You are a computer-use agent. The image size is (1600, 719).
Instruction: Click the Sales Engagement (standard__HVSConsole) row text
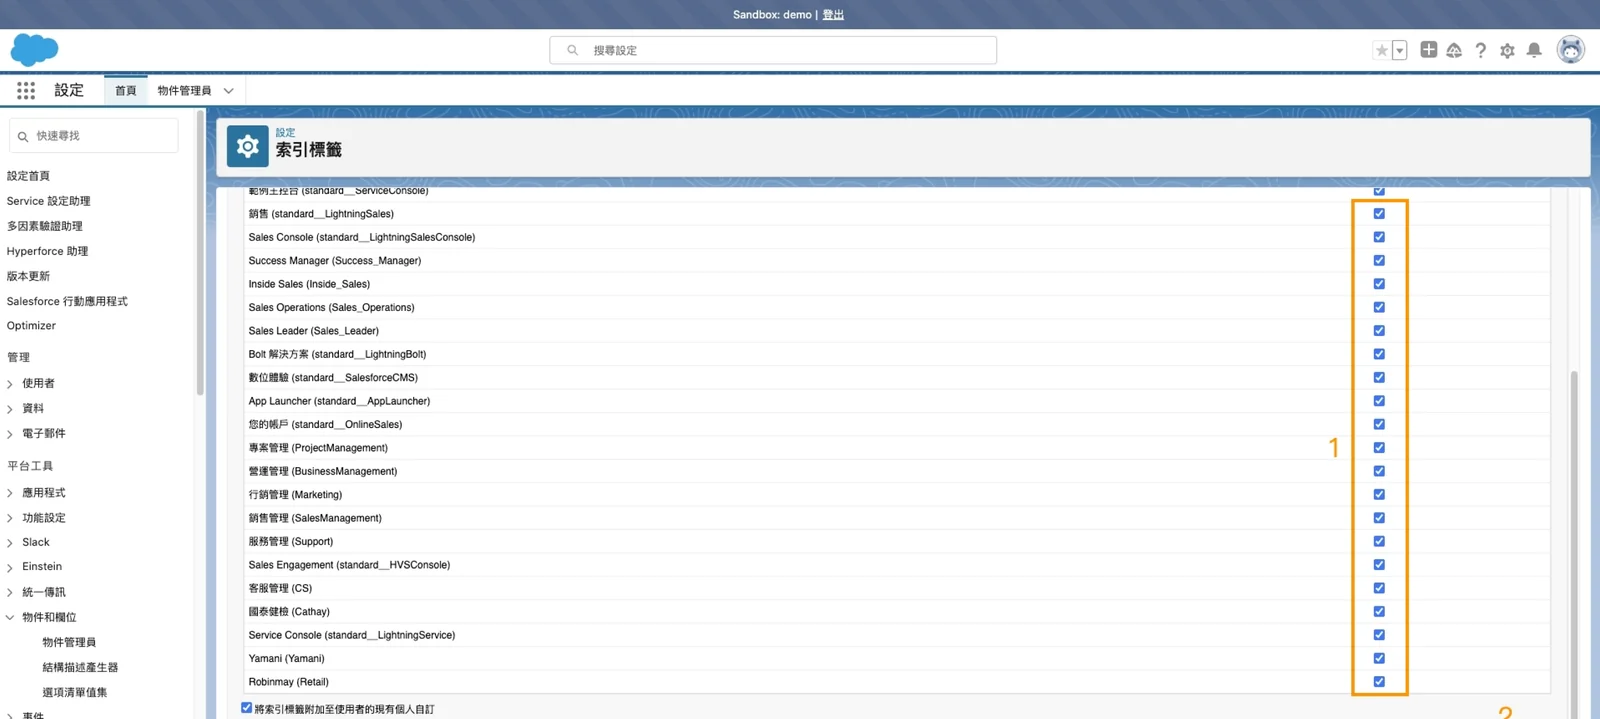click(349, 565)
